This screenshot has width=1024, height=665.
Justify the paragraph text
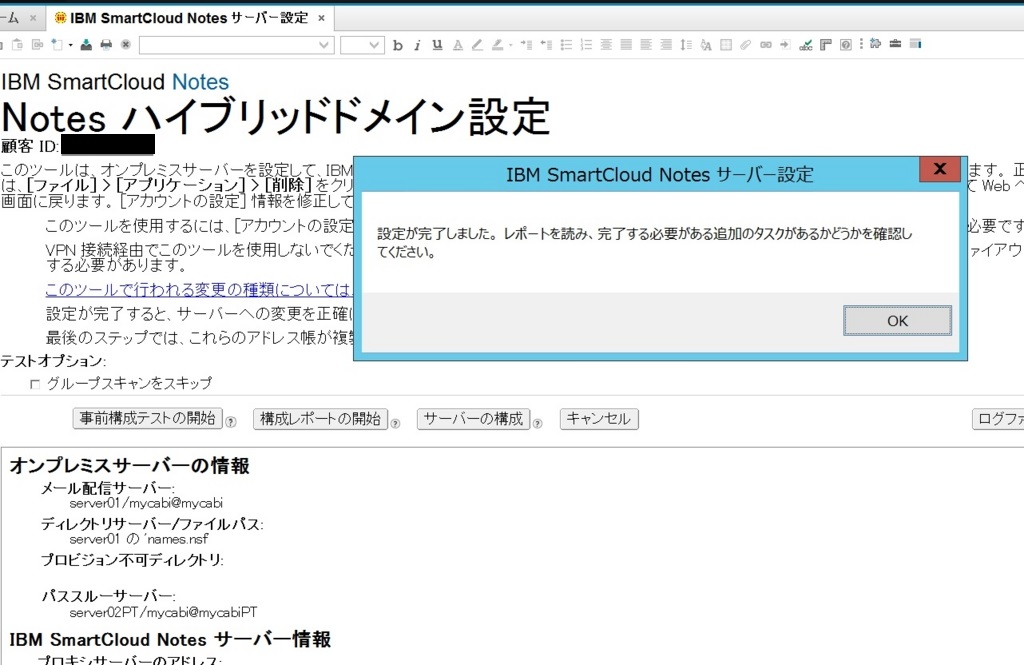[626, 45]
